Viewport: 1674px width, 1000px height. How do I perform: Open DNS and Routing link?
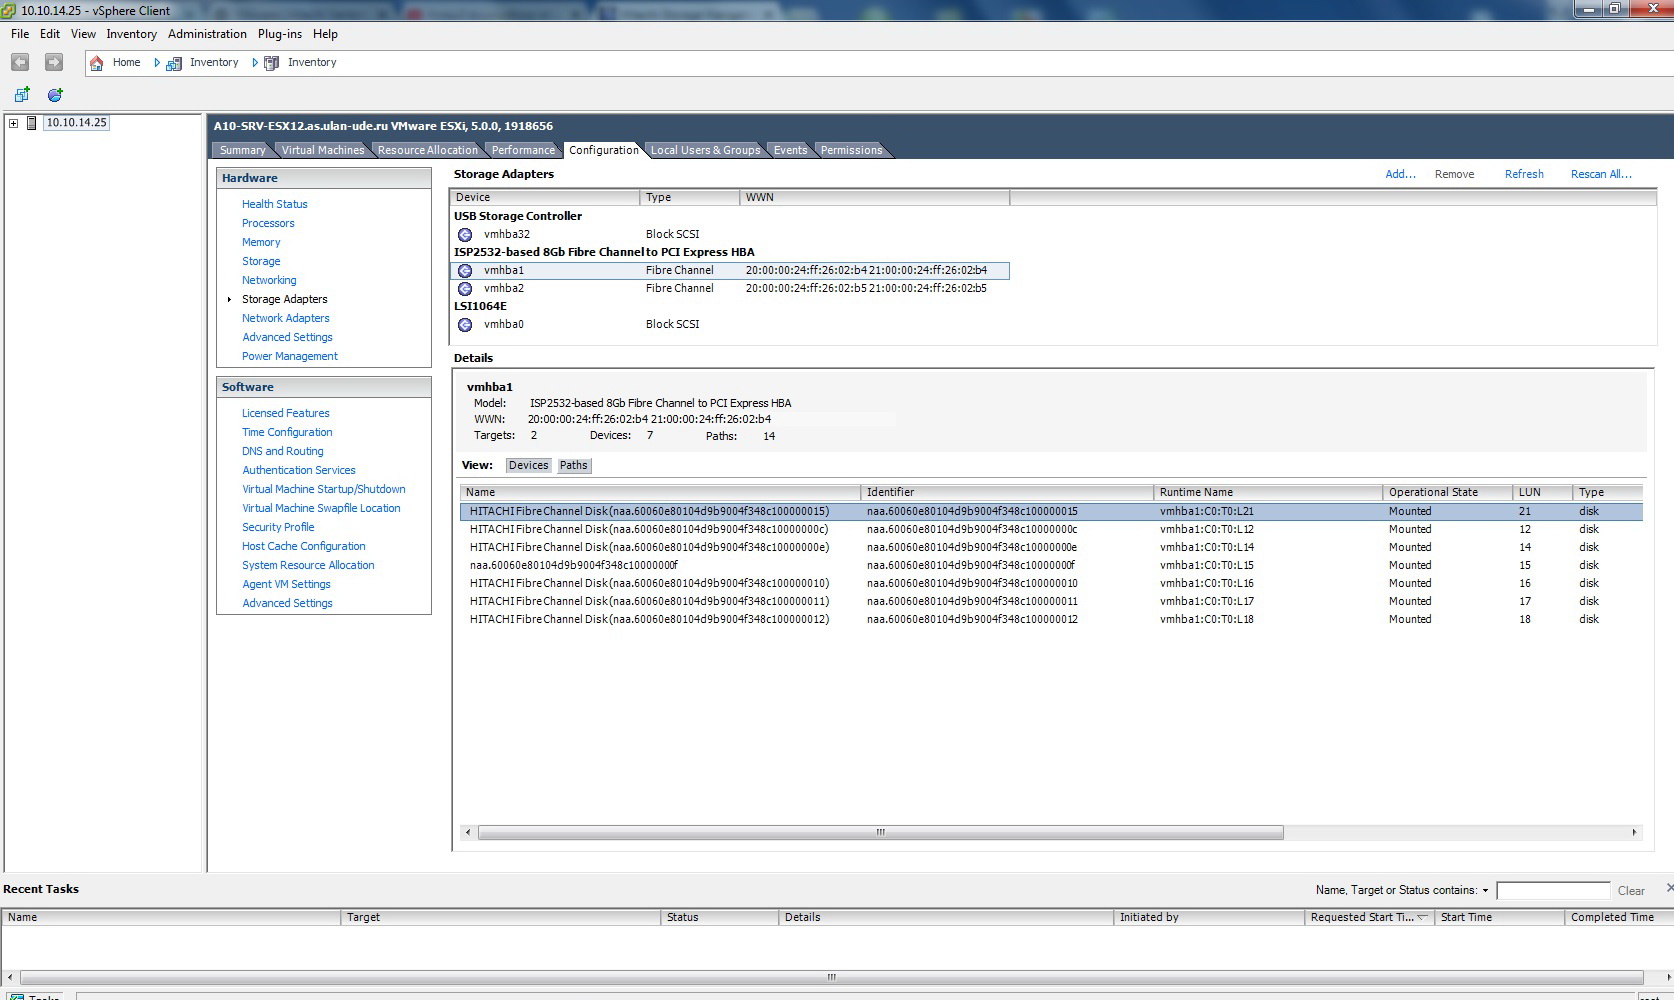tap(282, 451)
